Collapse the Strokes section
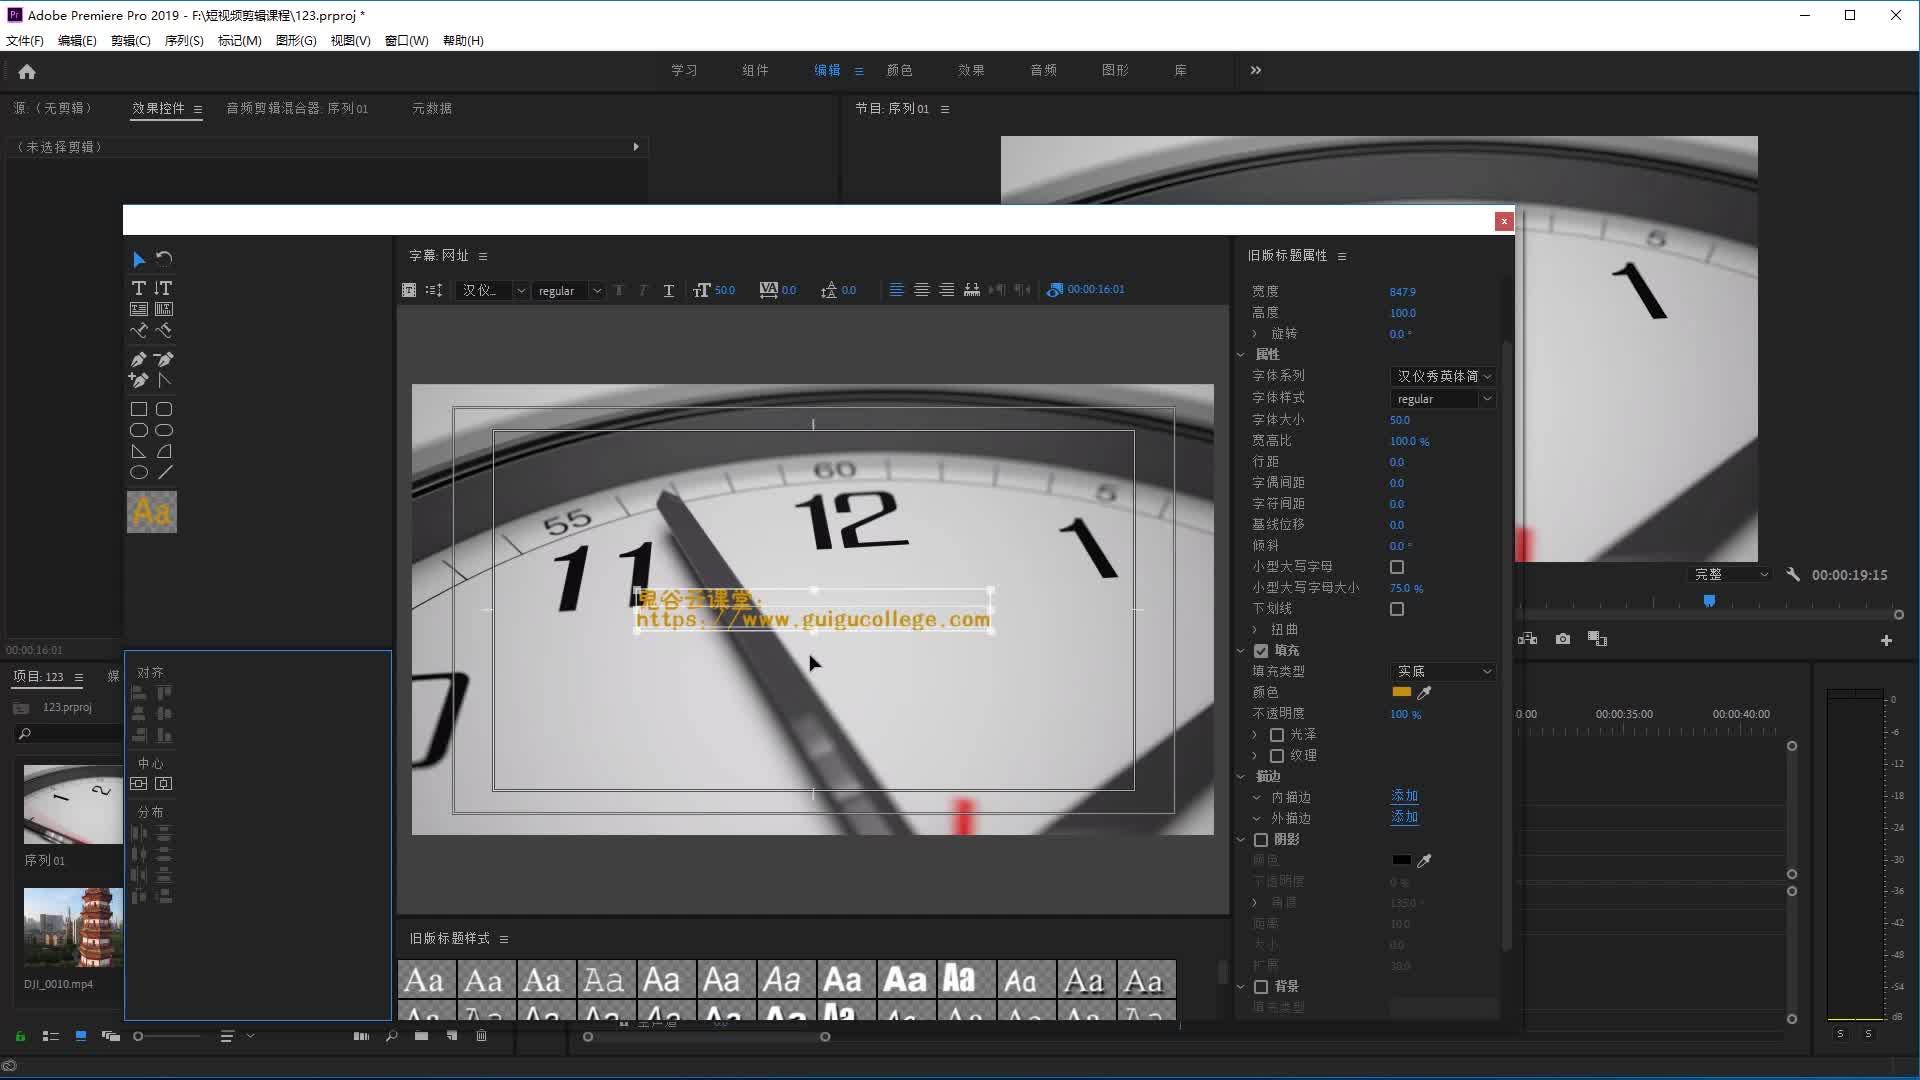This screenshot has width=1920, height=1080. coord(1241,777)
